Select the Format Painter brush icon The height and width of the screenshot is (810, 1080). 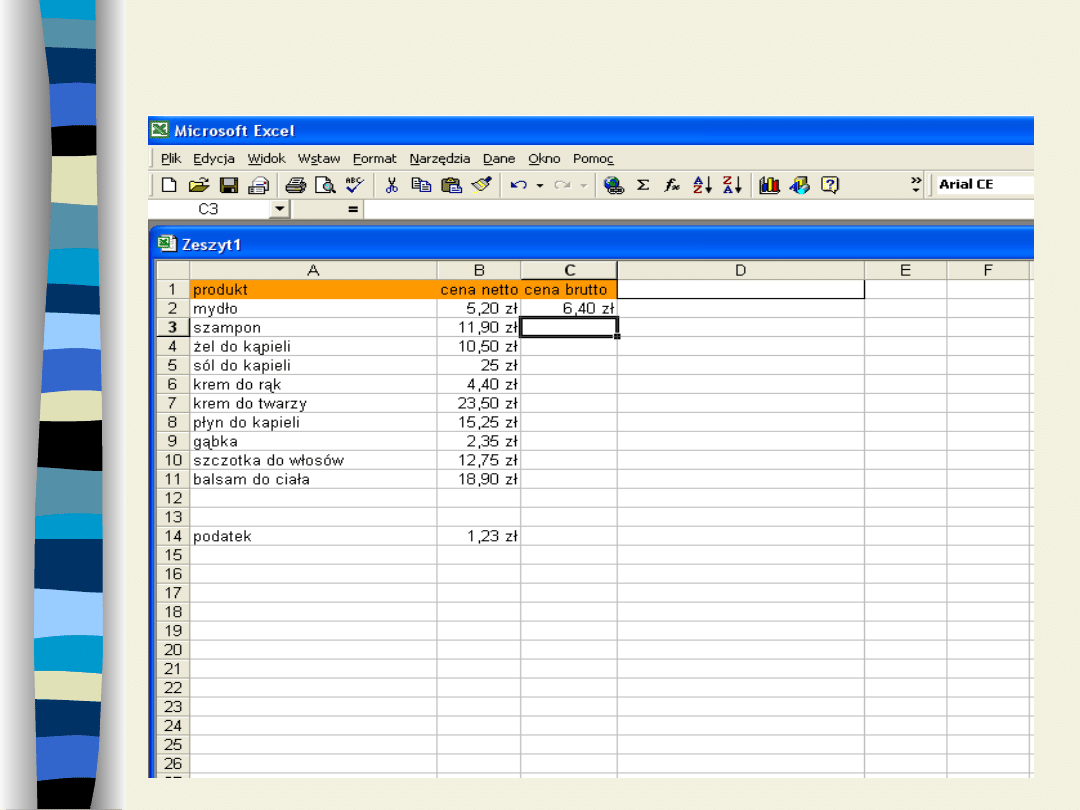(x=482, y=185)
